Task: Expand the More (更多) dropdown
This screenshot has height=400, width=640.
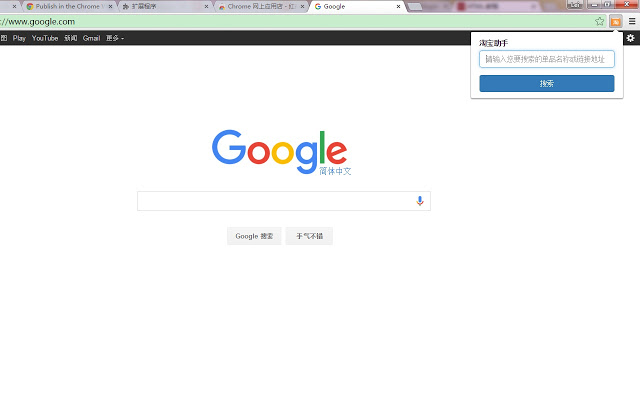Action: (115, 38)
